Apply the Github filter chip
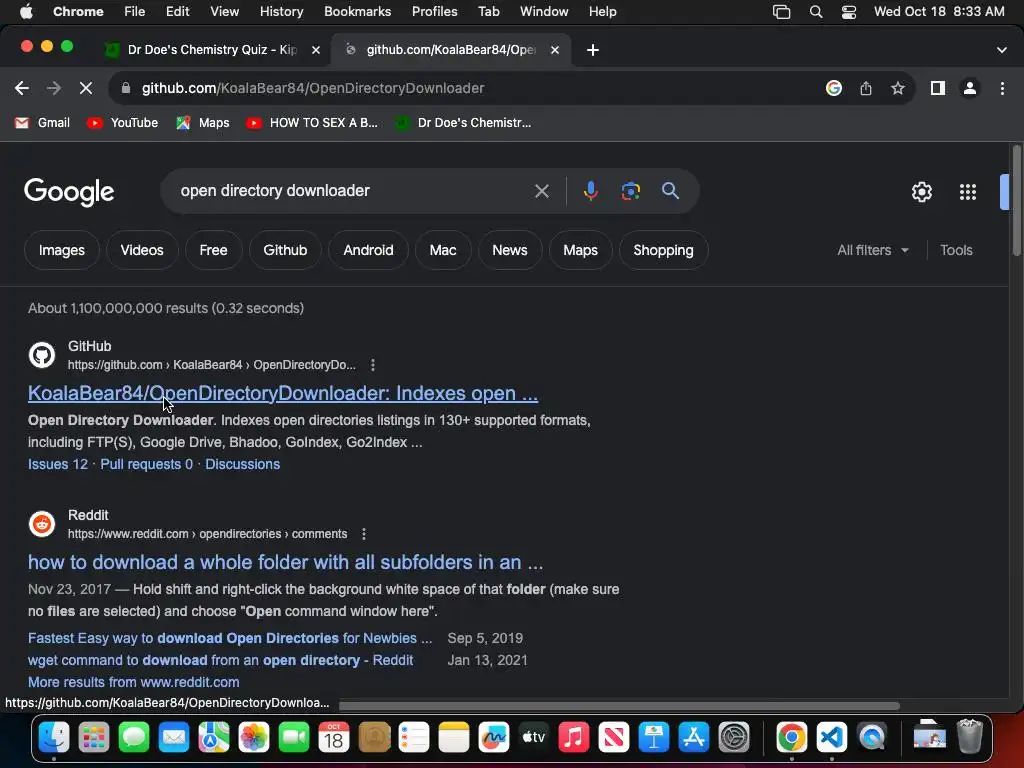1024x768 pixels. (x=285, y=250)
